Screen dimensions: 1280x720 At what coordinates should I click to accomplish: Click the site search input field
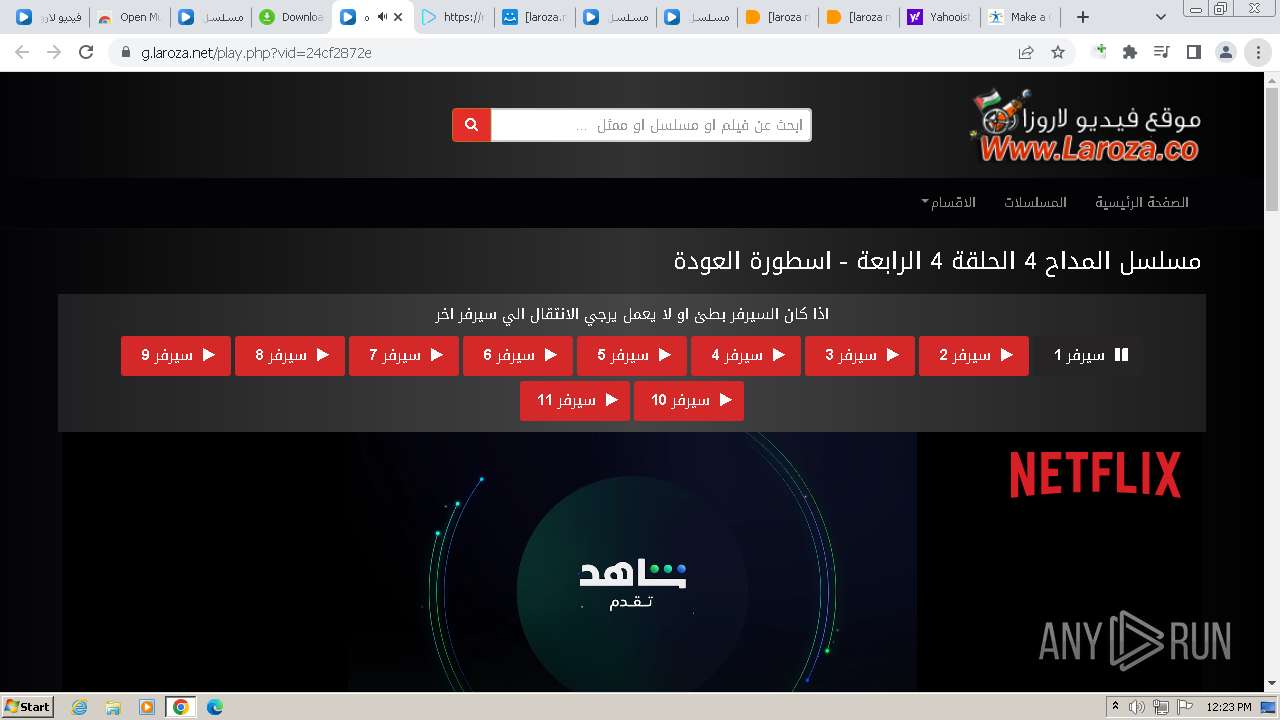click(x=651, y=125)
